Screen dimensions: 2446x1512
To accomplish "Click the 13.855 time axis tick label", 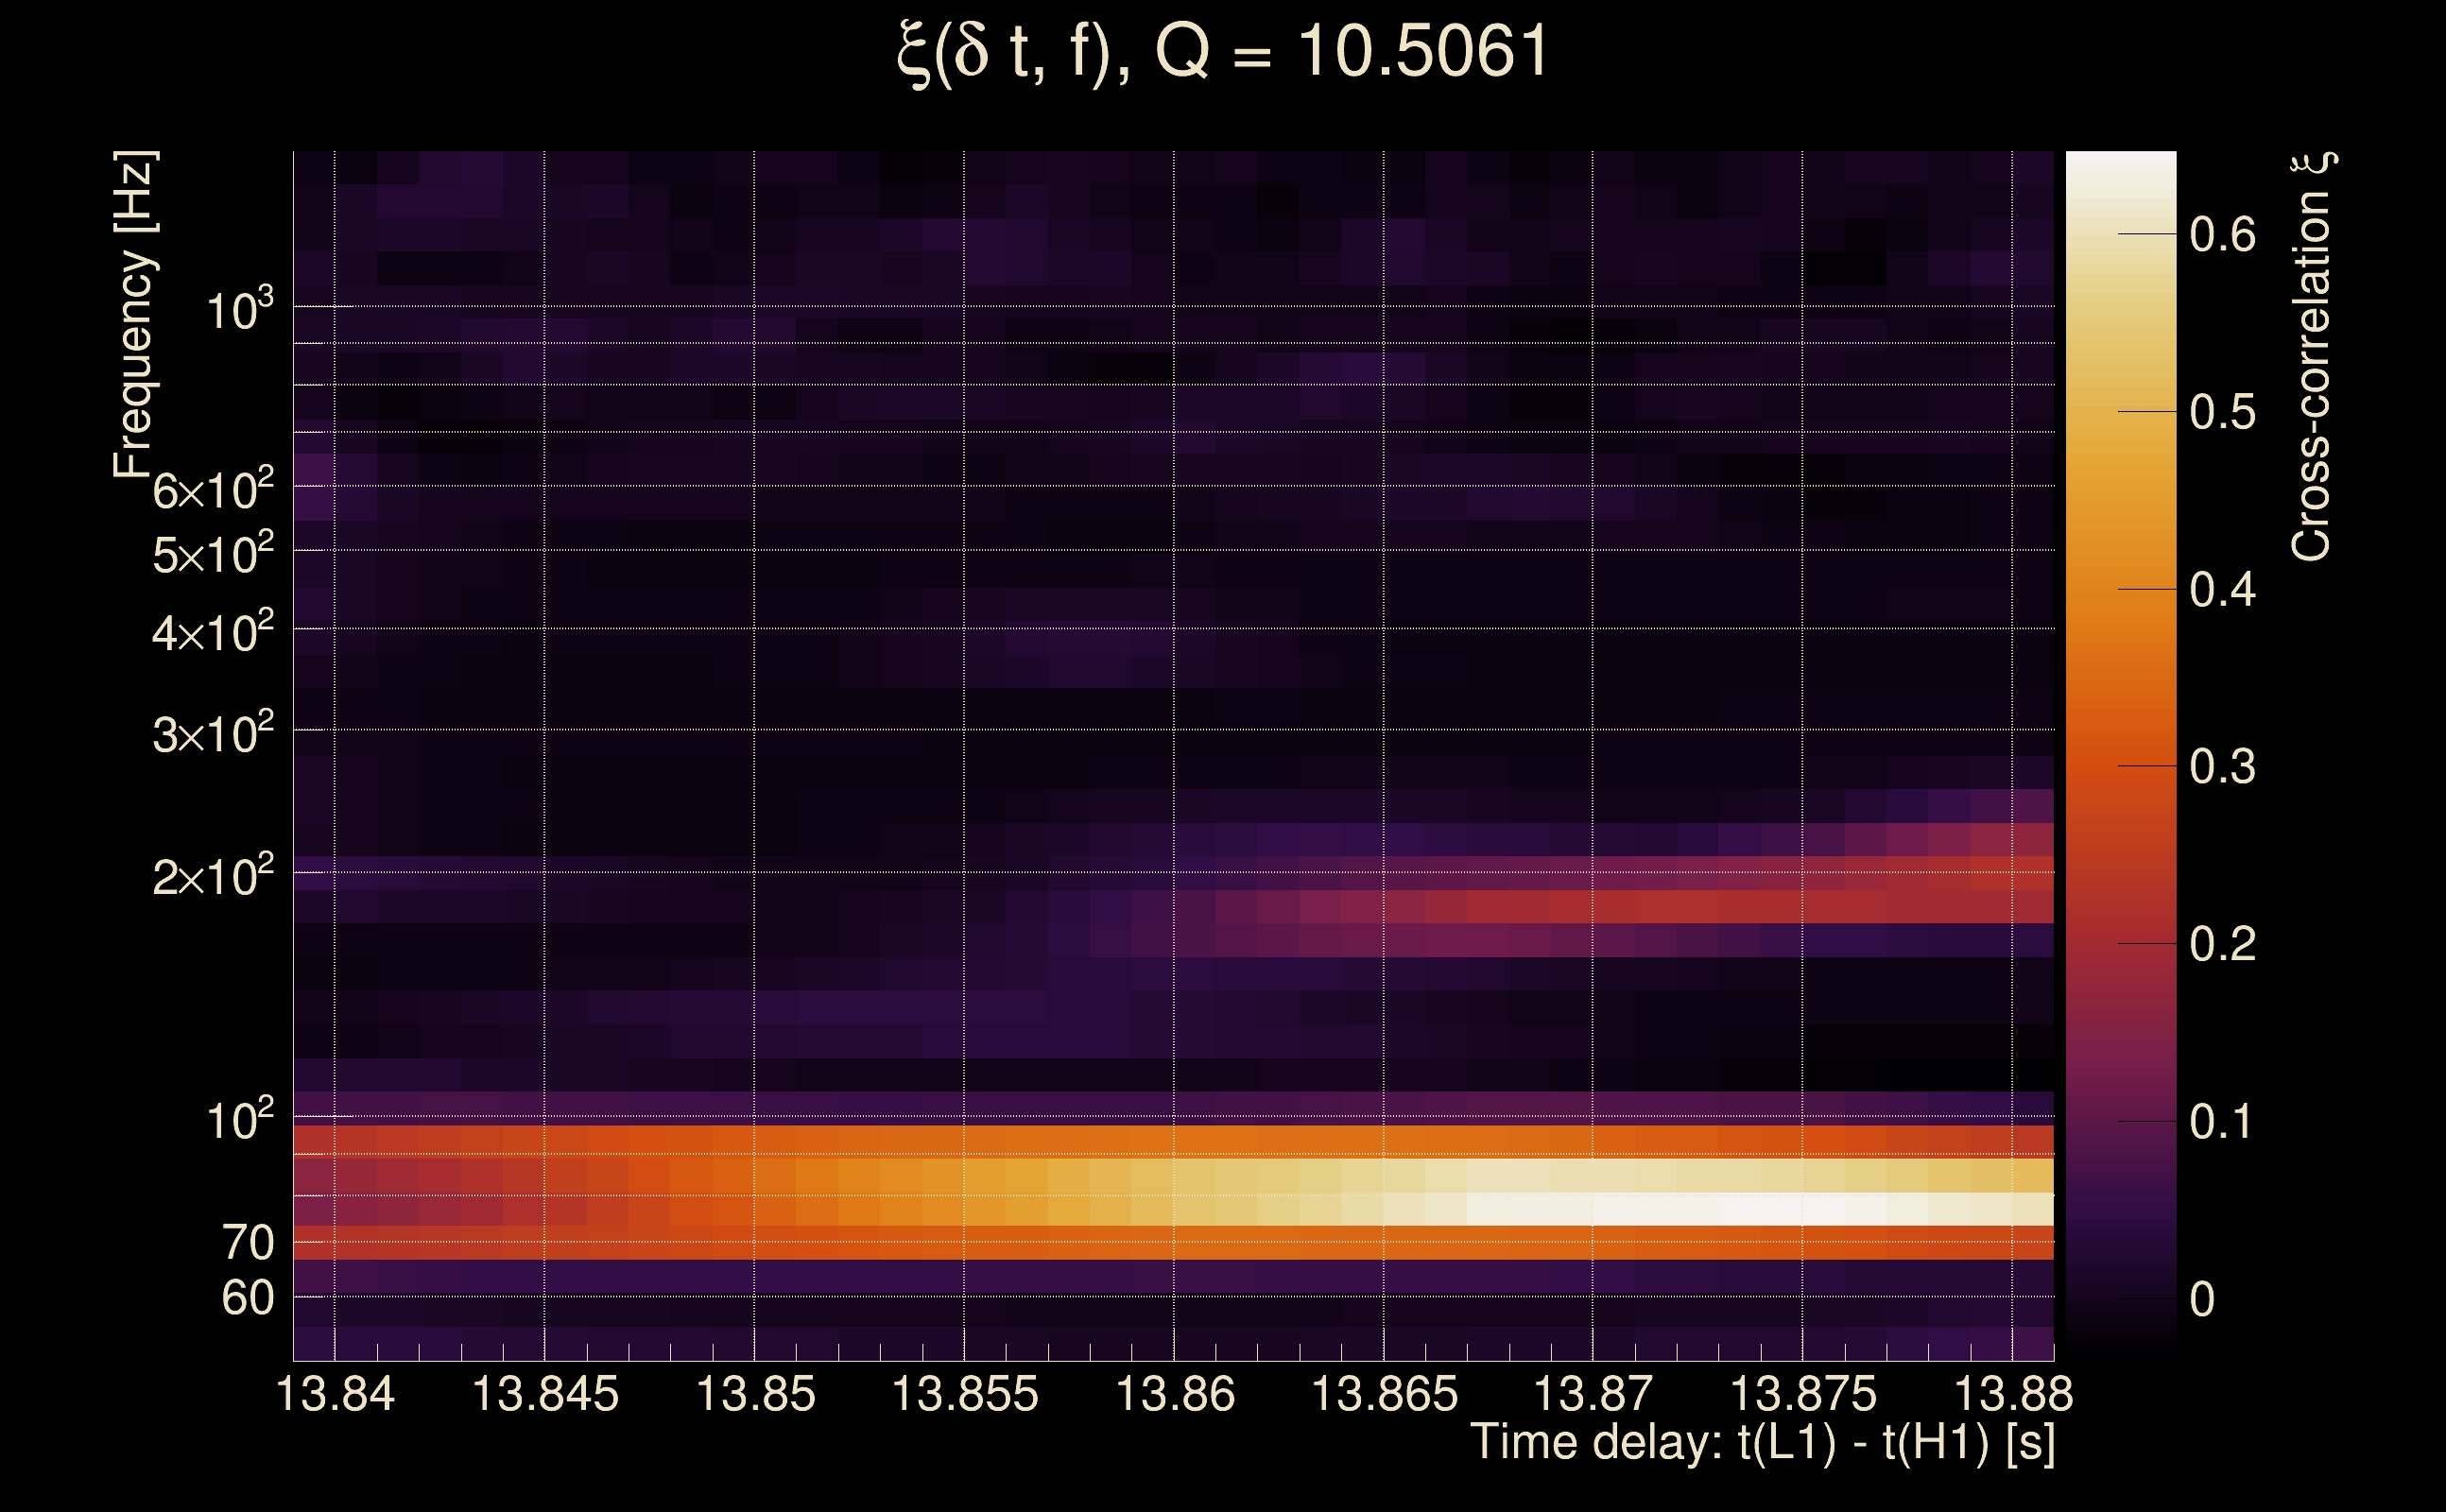I will pyautogui.click(x=965, y=1394).
